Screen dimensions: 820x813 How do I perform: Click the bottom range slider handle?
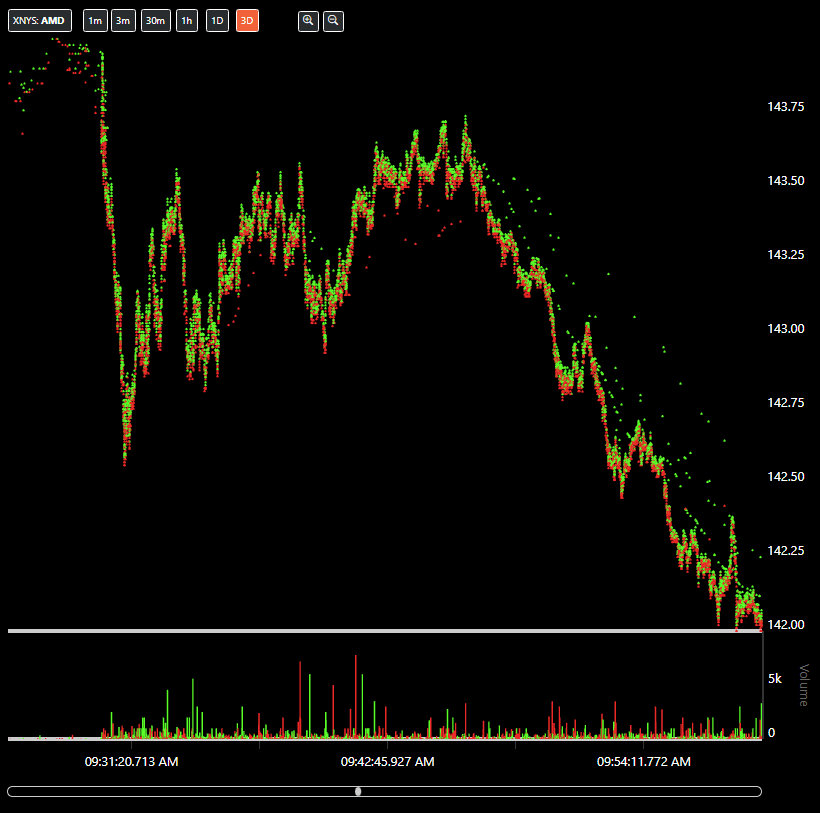click(x=359, y=791)
